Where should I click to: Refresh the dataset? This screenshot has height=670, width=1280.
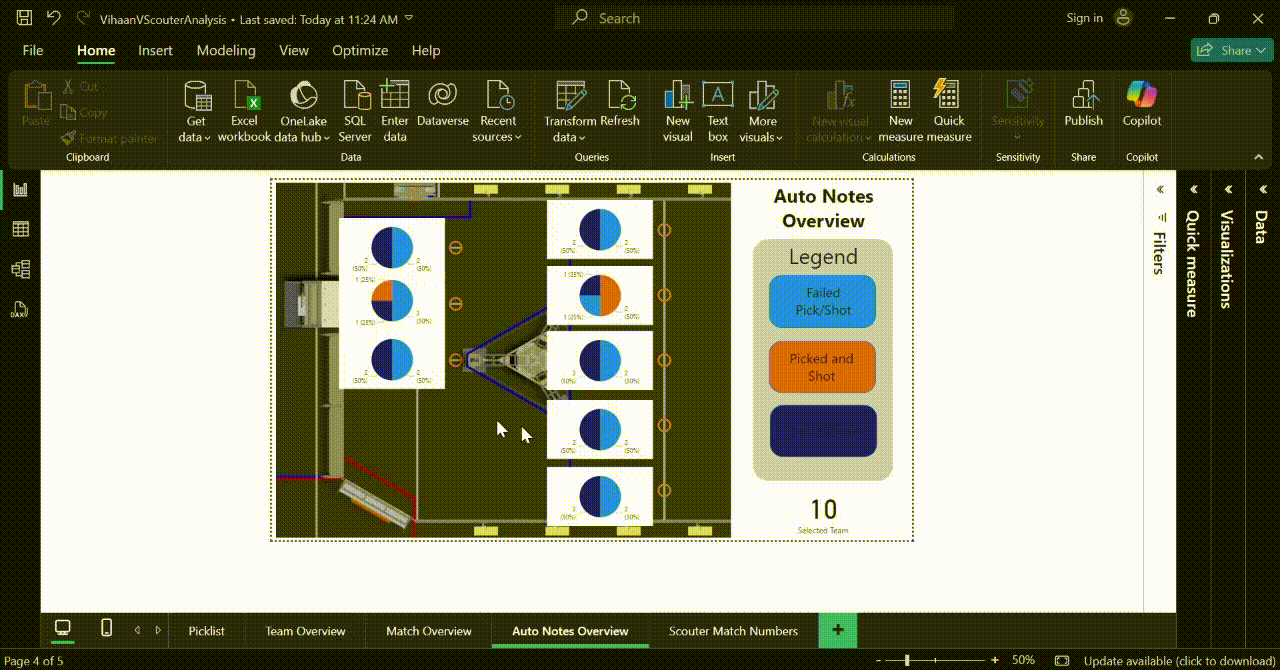[x=620, y=104]
